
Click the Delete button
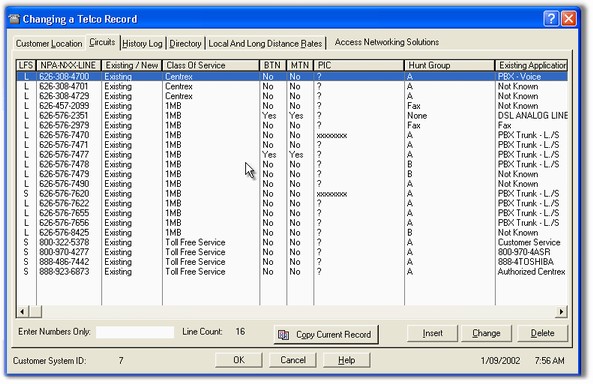[x=542, y=333]
